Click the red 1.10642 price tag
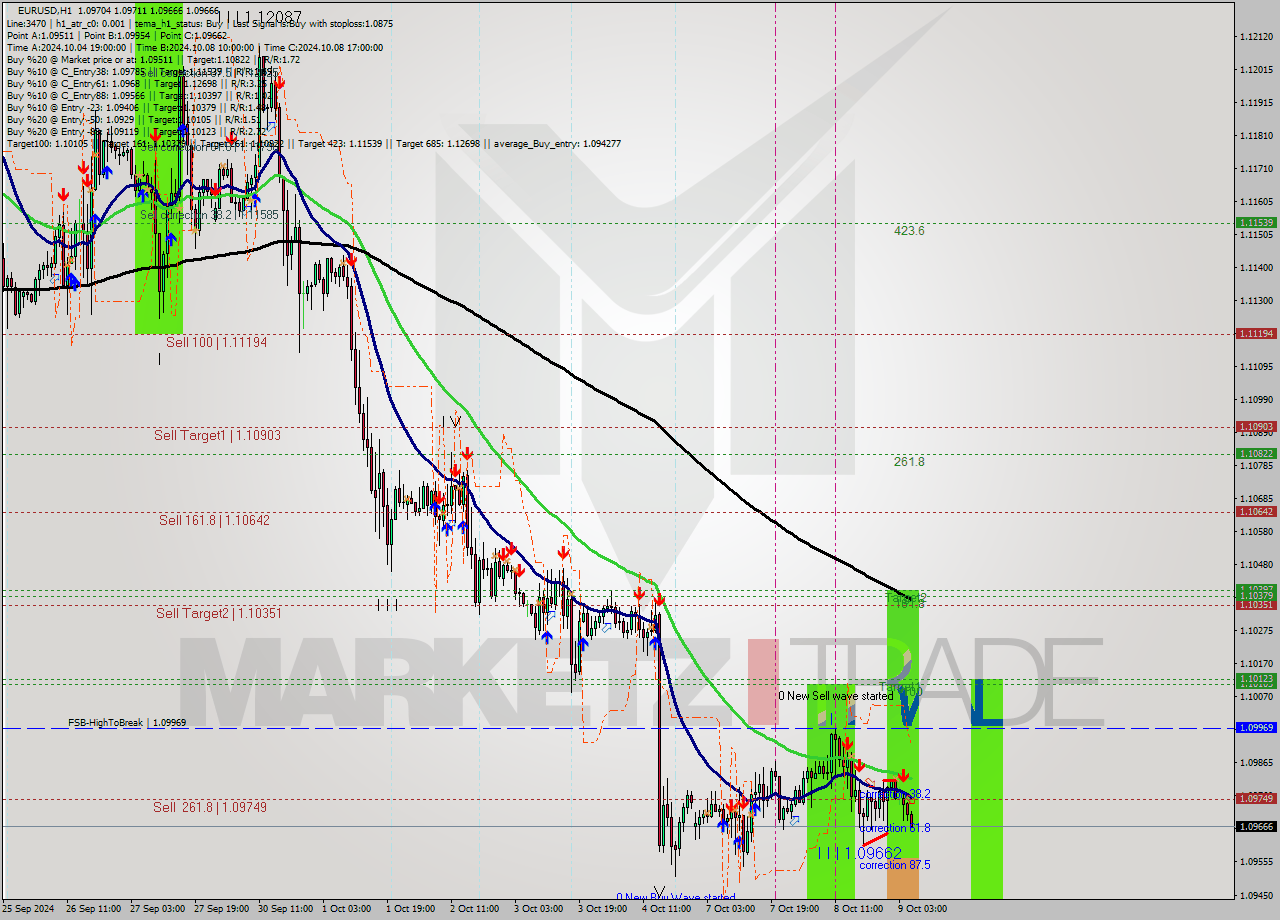 pos(1256,511)
